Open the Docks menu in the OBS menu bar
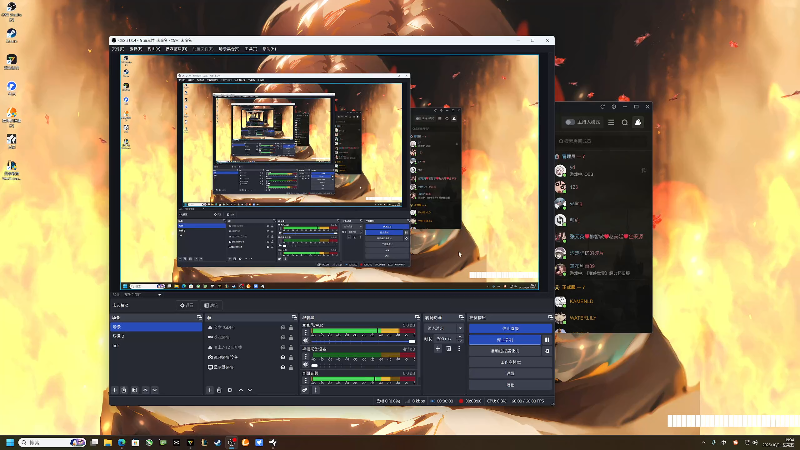This screenshot has width=800, height=450. (176, 49)
